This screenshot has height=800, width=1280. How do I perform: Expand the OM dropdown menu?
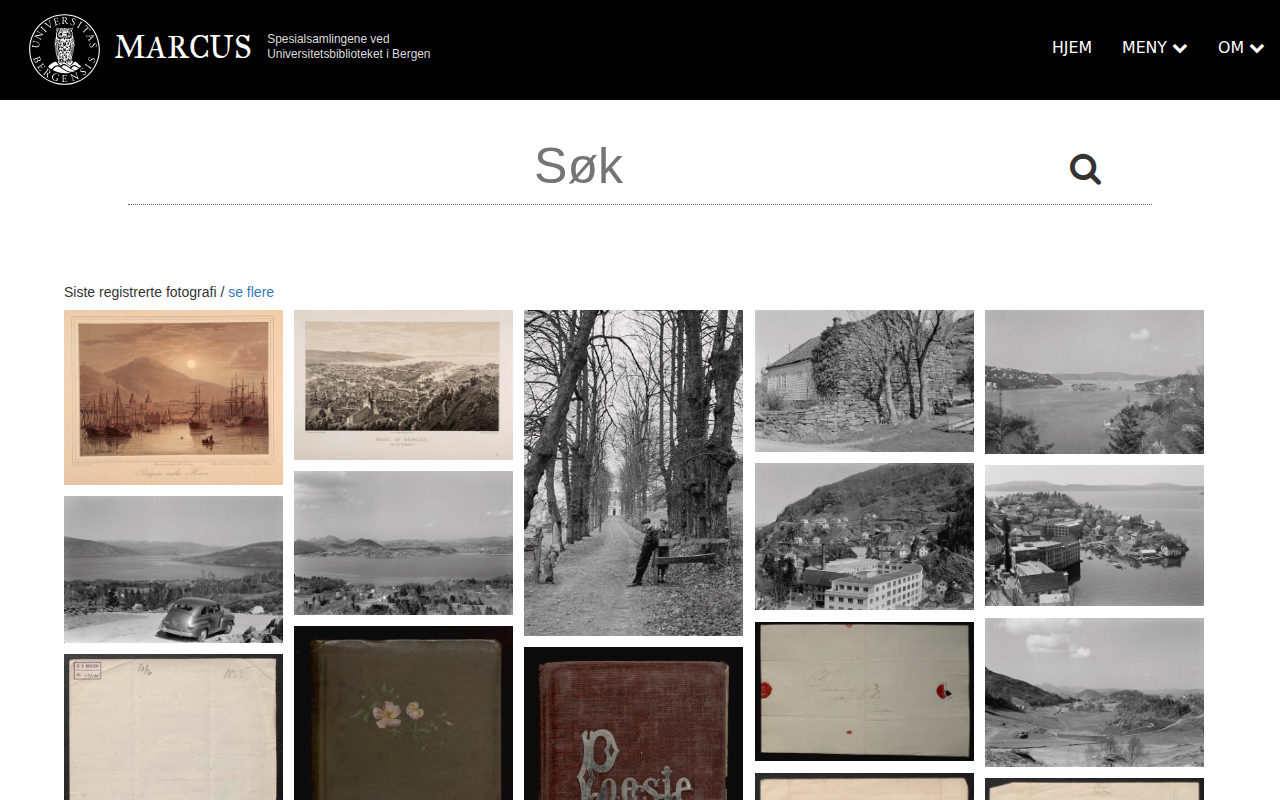click(1240, 47)
